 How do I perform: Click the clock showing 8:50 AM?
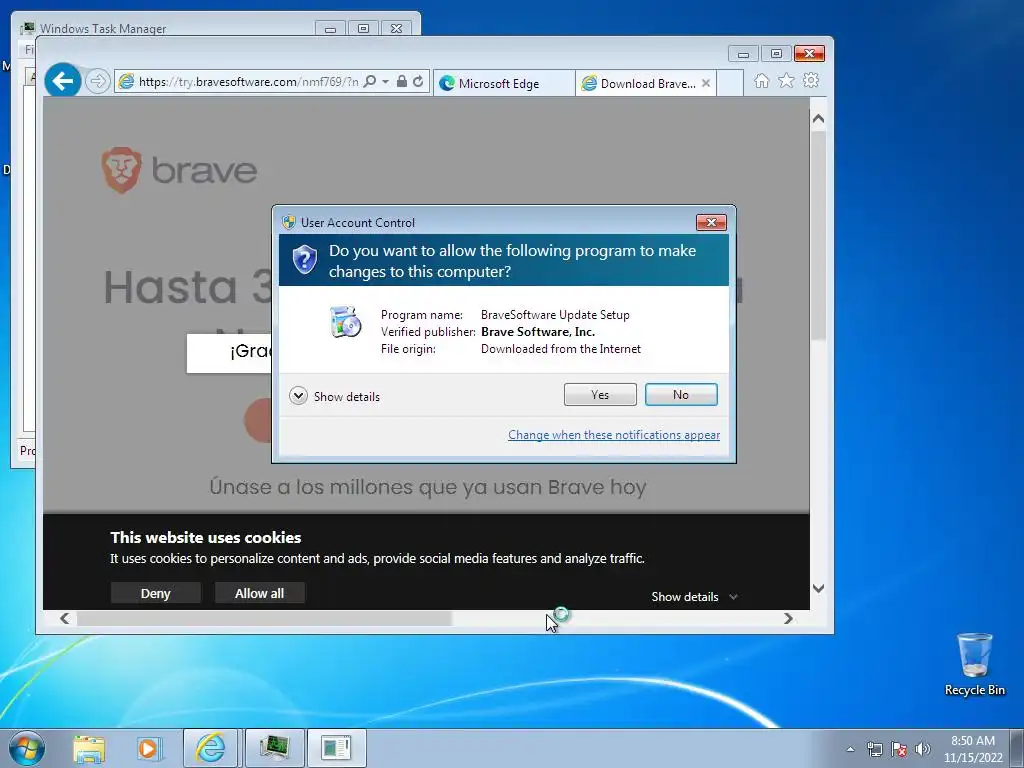click(x=972, y=741)
